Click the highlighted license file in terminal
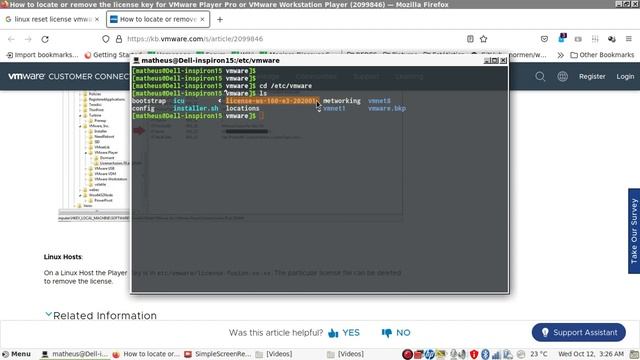 click(272, 101)
